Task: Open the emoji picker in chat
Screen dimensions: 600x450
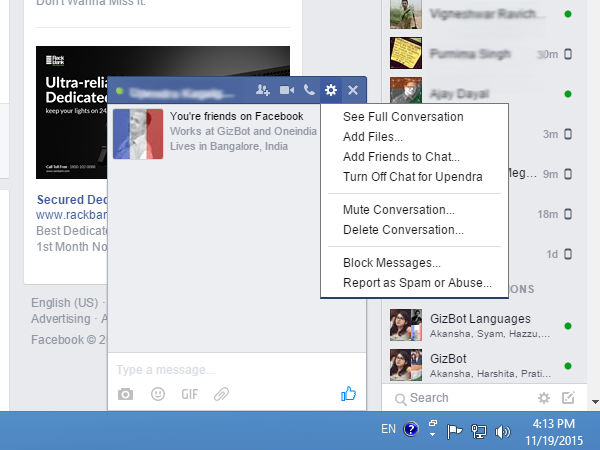Action: 157,394
